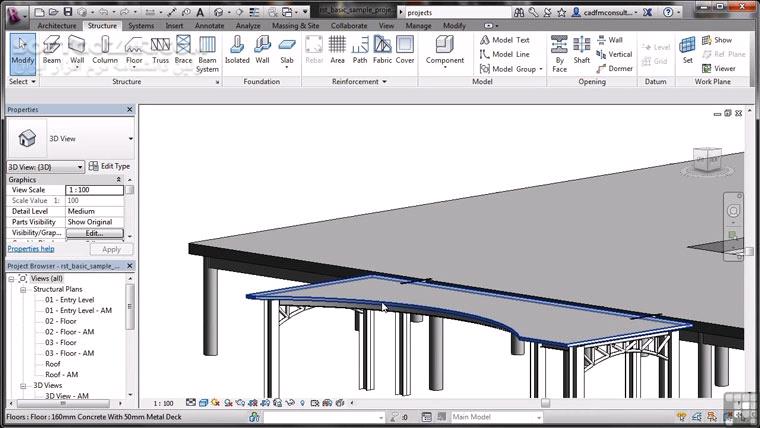Screen dimensions: 760x428
Task: Click the View Scale value field
Action: [95, 190]
